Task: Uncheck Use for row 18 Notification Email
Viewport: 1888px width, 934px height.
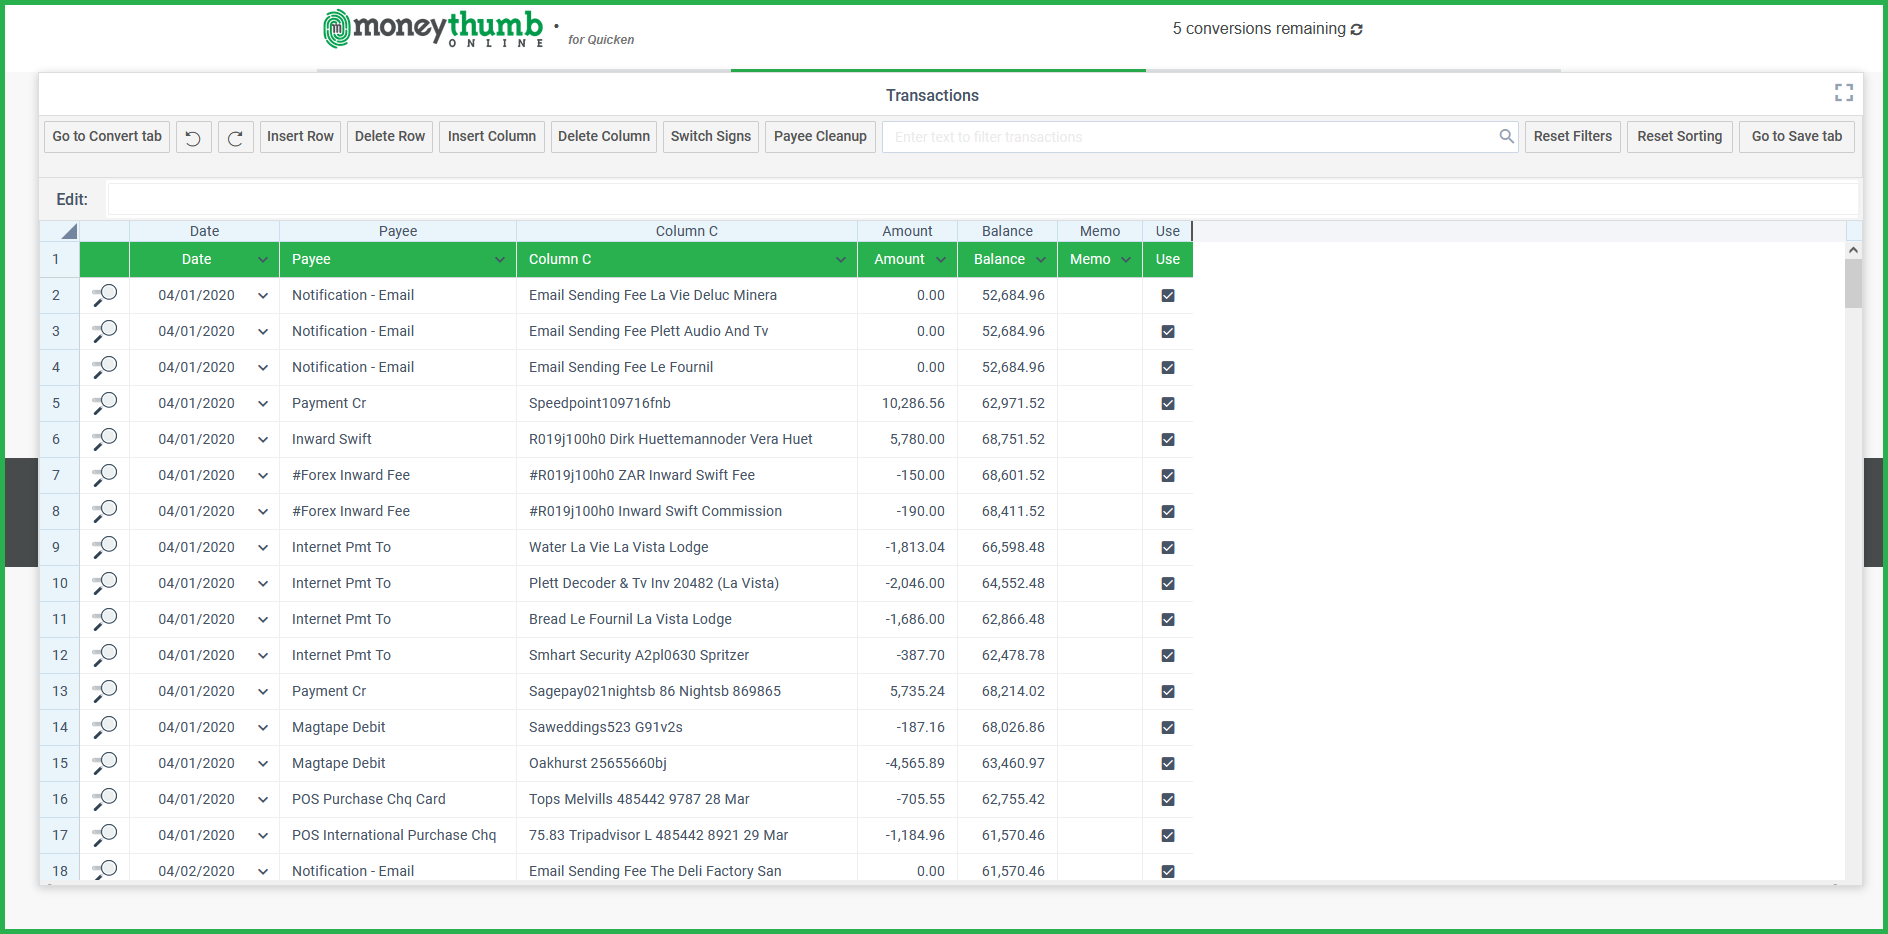Action: [x=1167, y=871]
